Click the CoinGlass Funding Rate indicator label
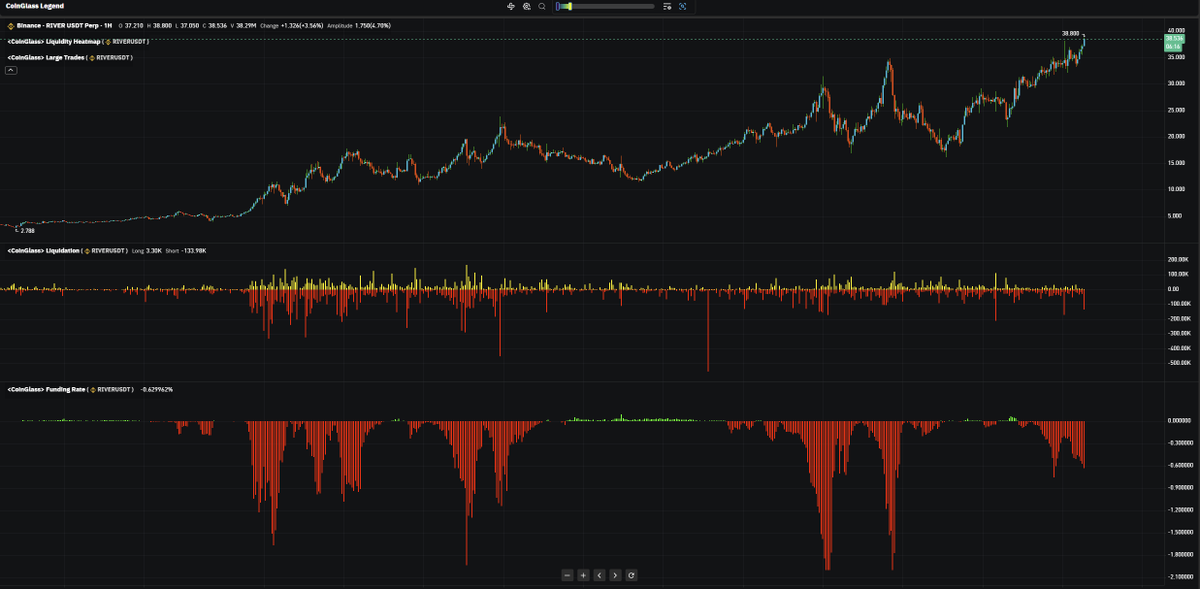The width and height of the screenshot is (1200, 589). (71, 388)
